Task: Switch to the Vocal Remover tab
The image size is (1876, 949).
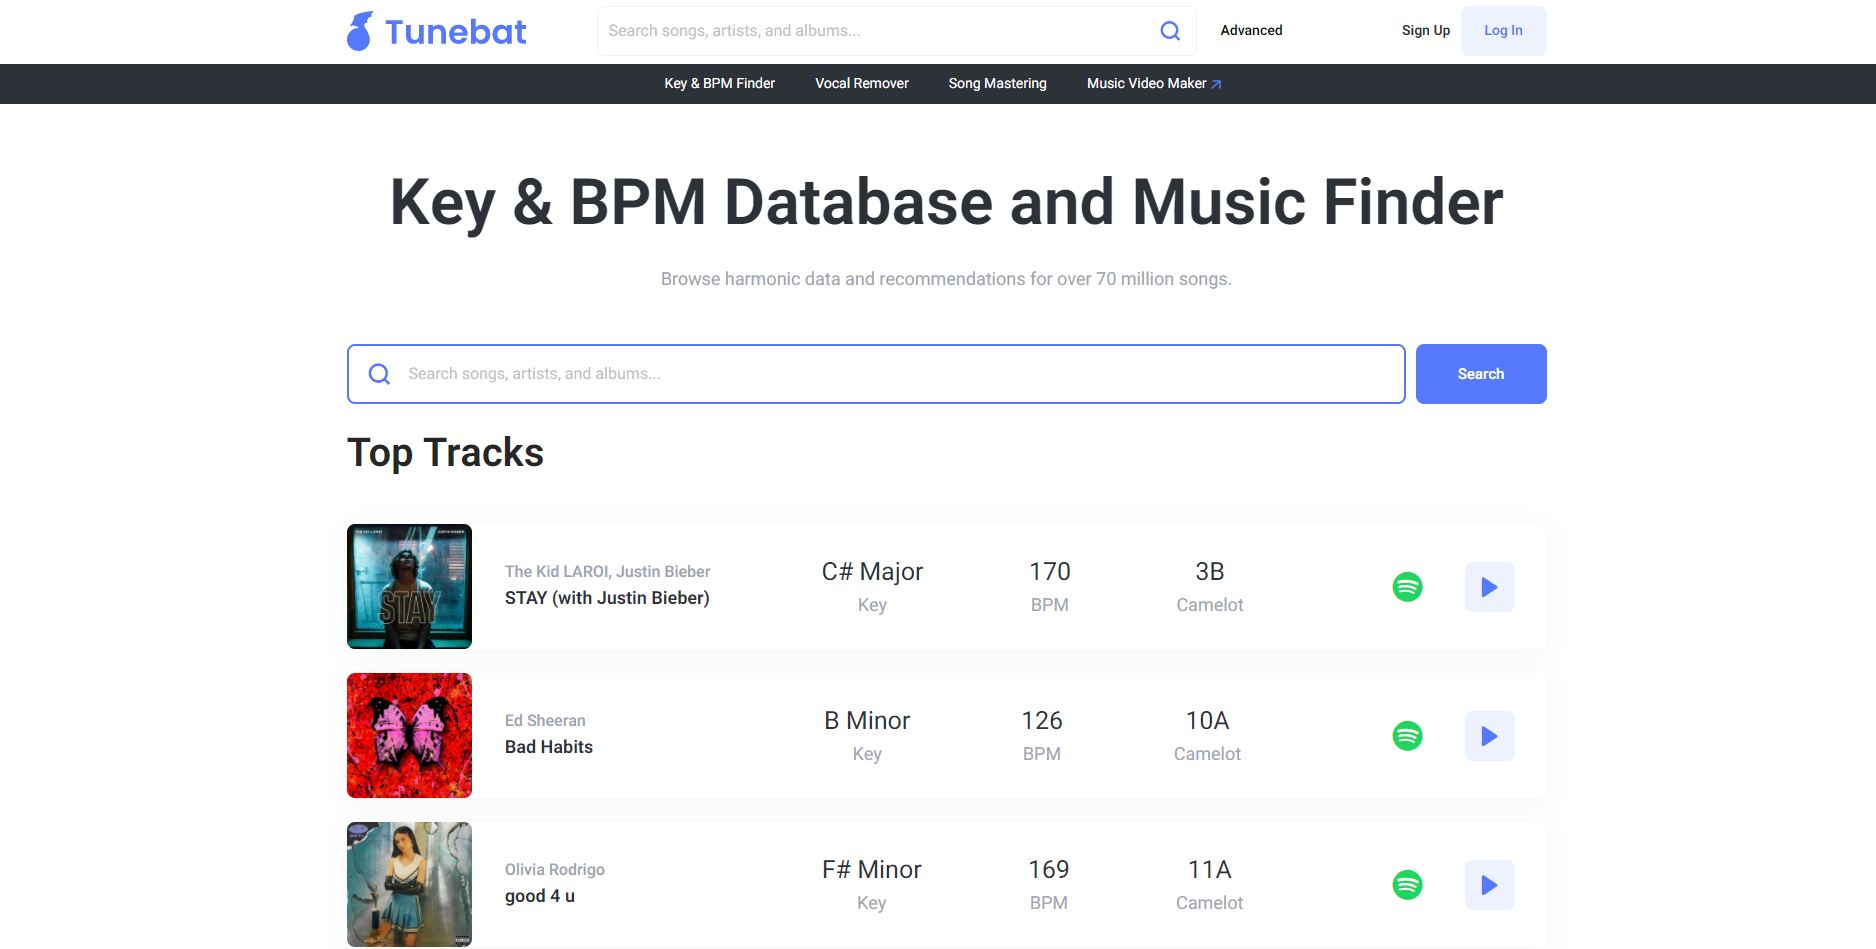Action: pyautogui.click(x=861, y=84)
